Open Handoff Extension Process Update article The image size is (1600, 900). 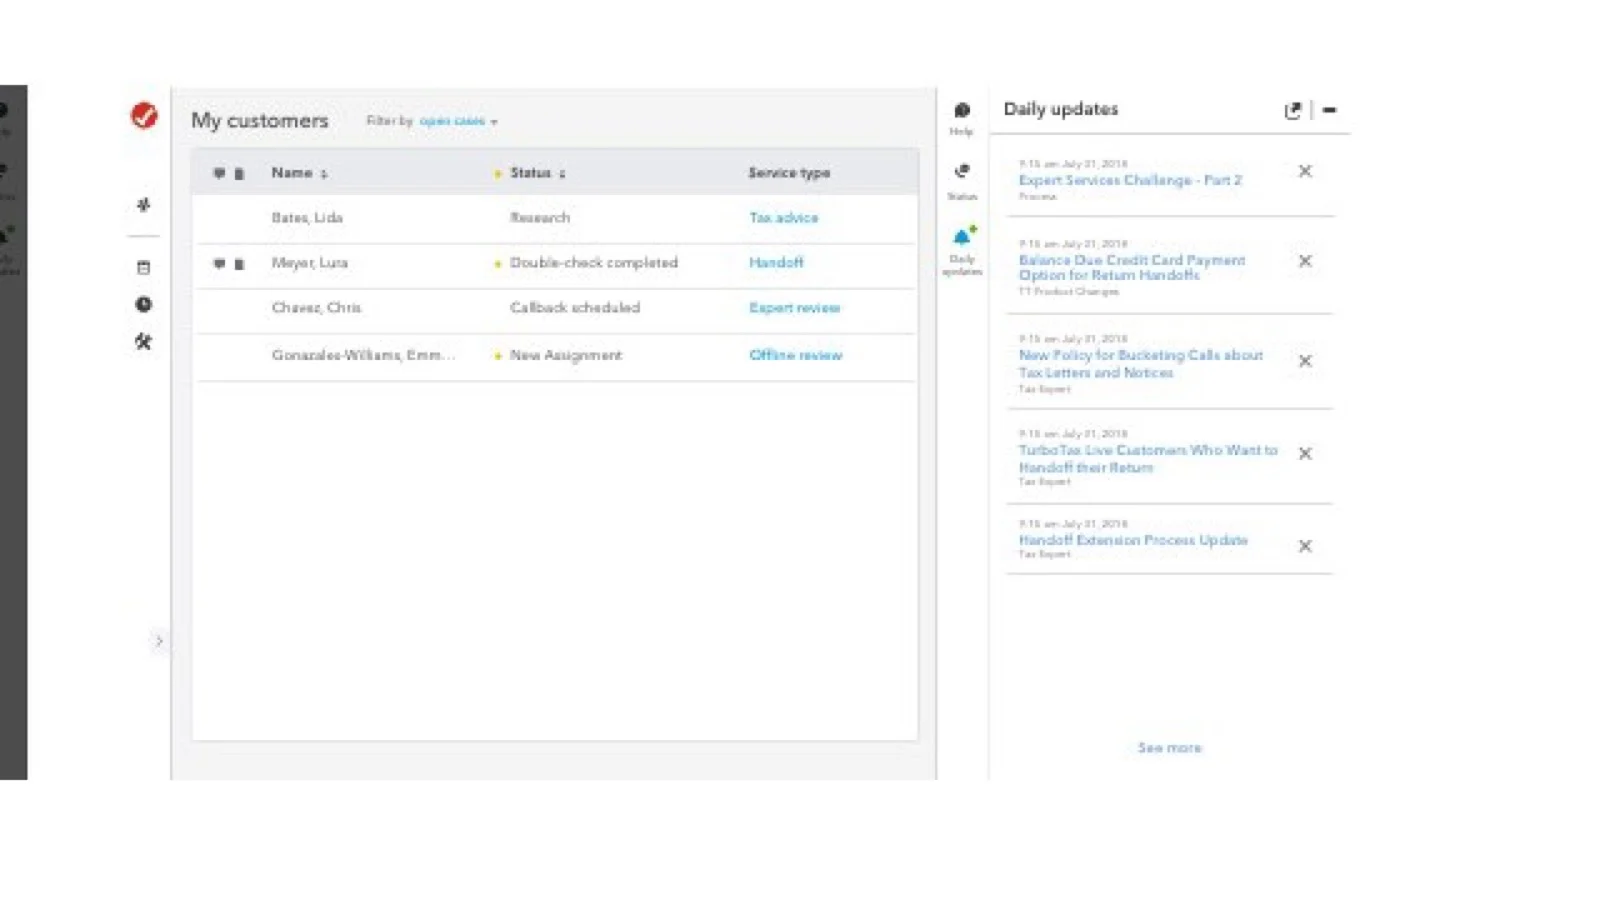pyautogui.click(x=1133, y=540)
